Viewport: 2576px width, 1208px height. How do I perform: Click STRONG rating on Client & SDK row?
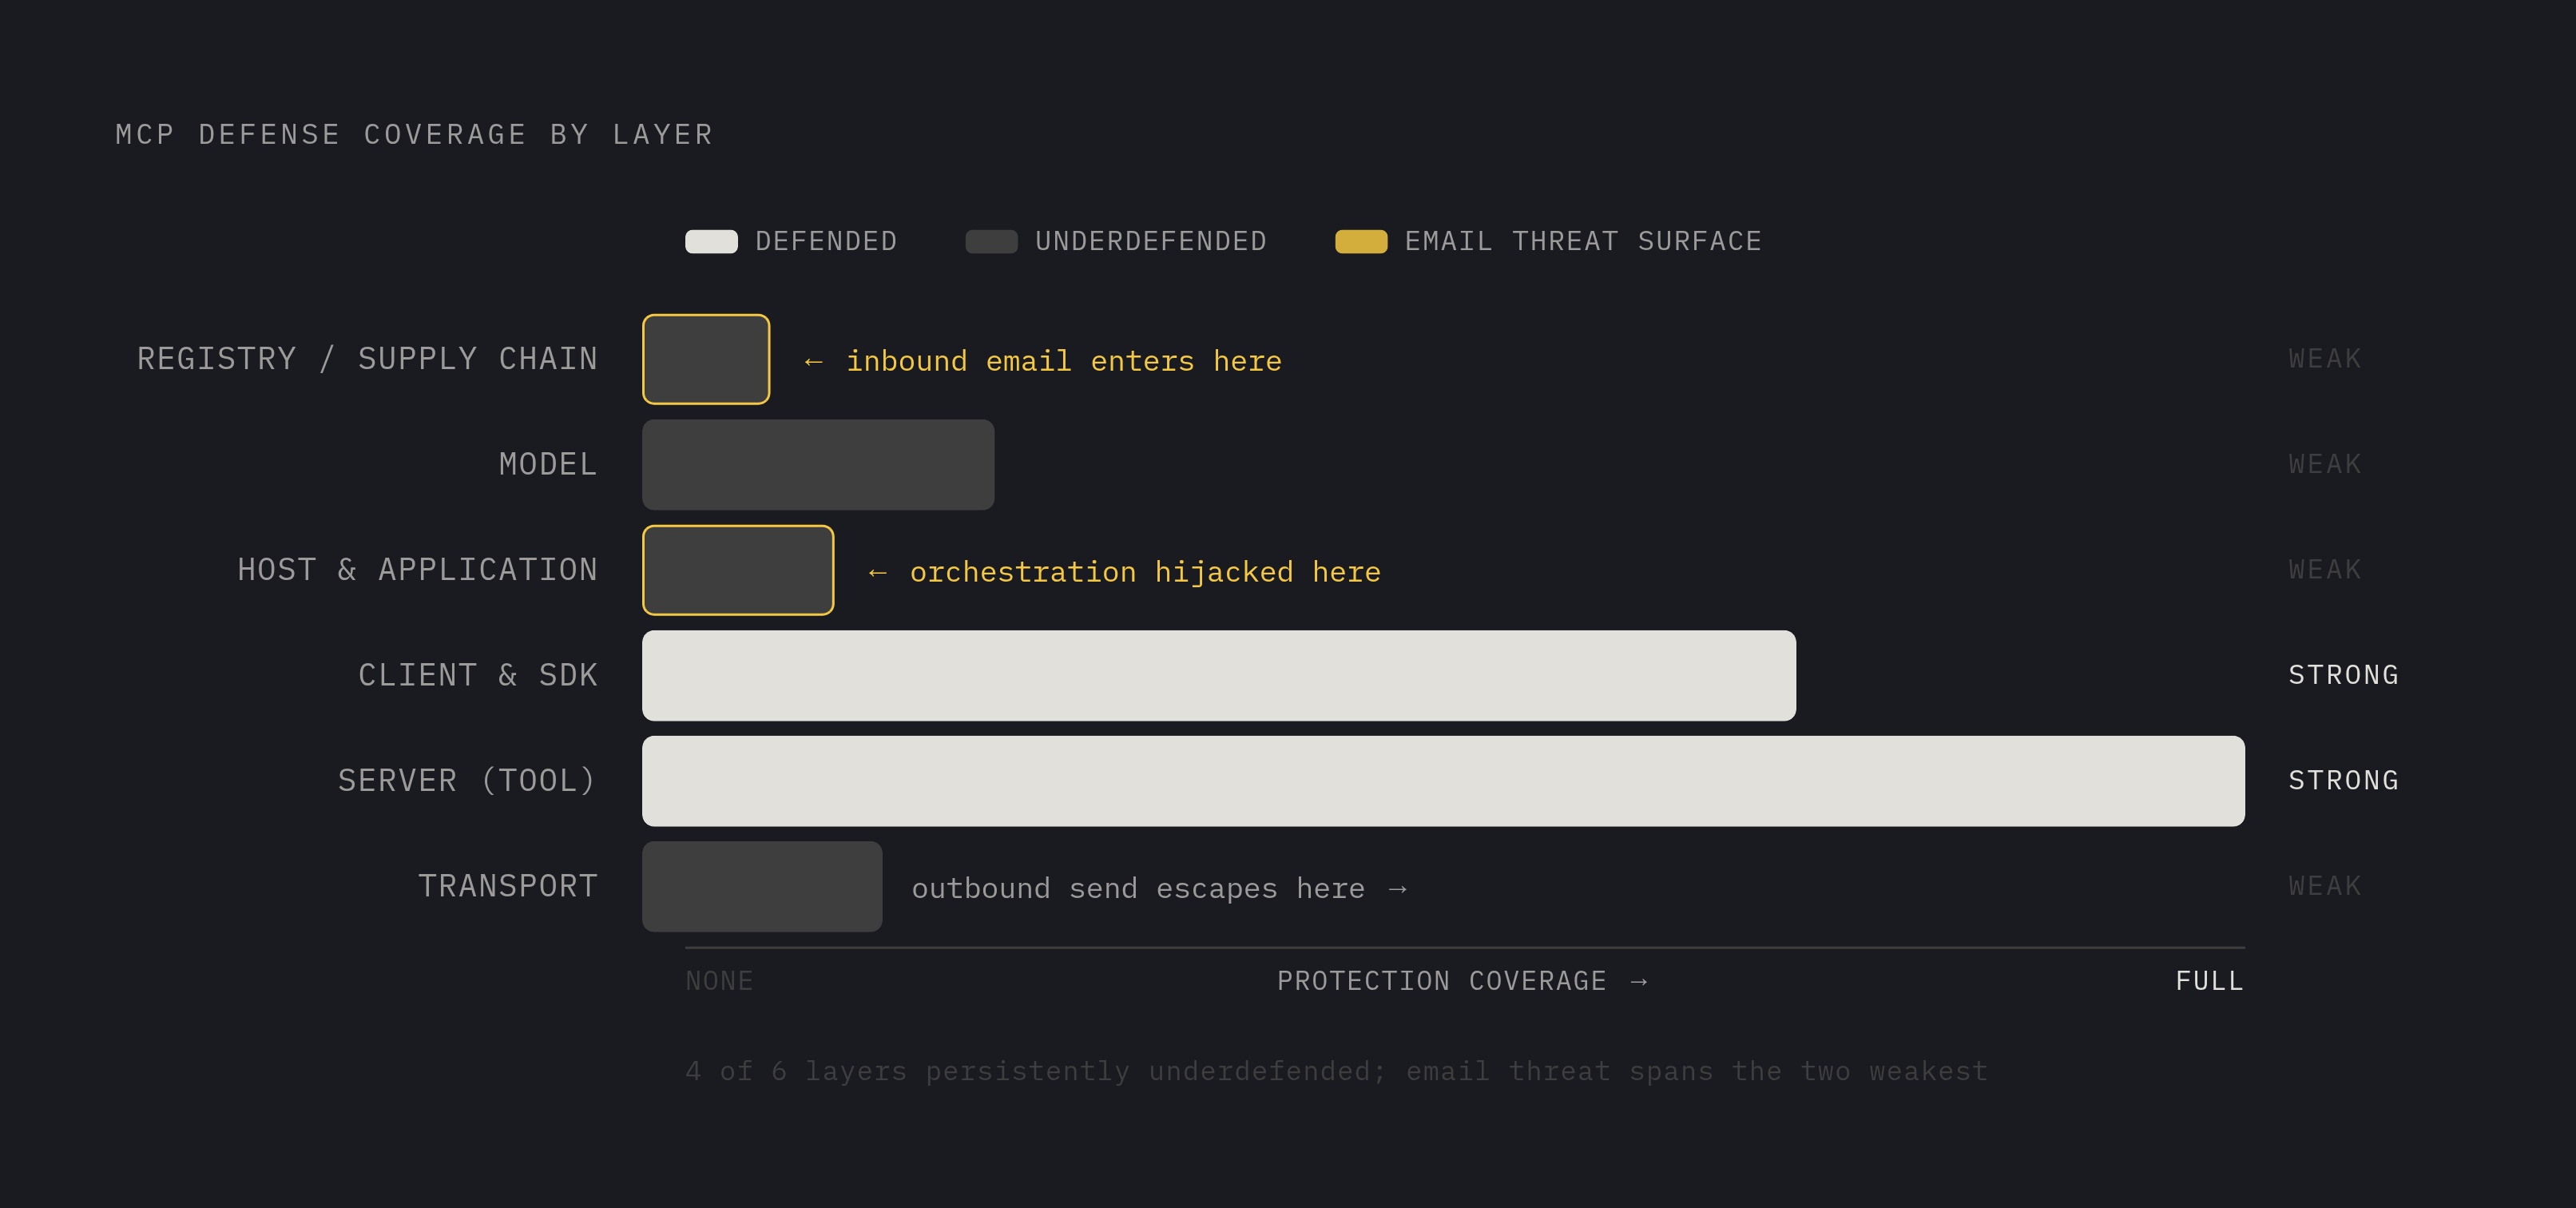pyautogui.click(x=2344, y=675)
